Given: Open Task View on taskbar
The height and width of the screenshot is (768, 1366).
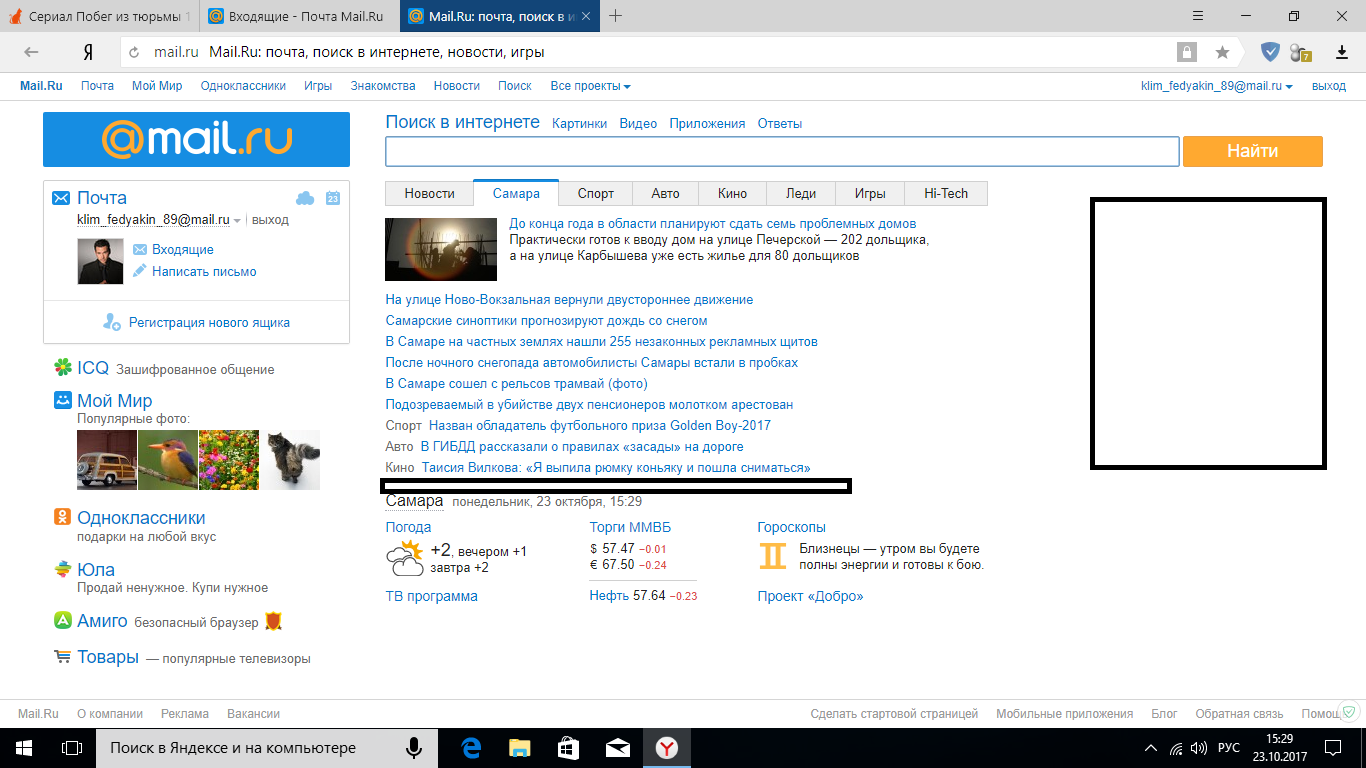Looking at the screenshot, I should pyautogui.click(x=71, y=748).
